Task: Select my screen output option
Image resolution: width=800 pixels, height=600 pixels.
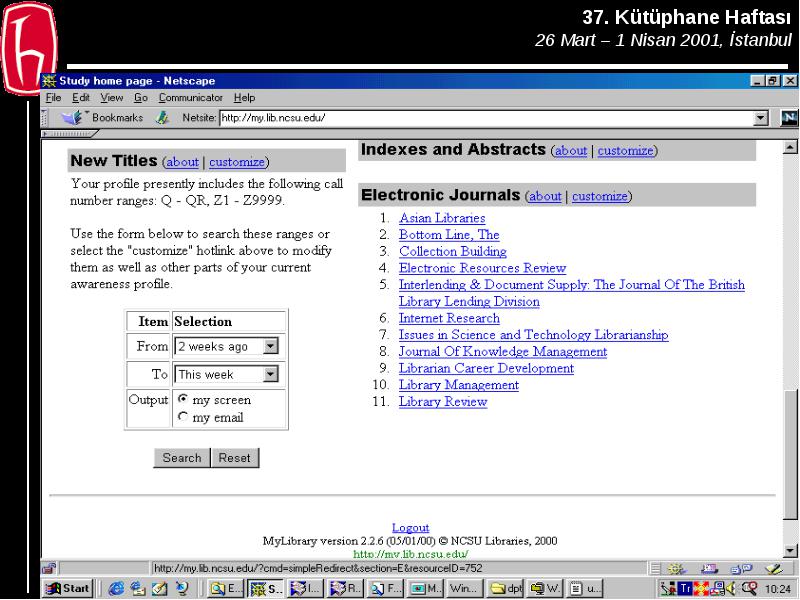Action: (183, 398)
